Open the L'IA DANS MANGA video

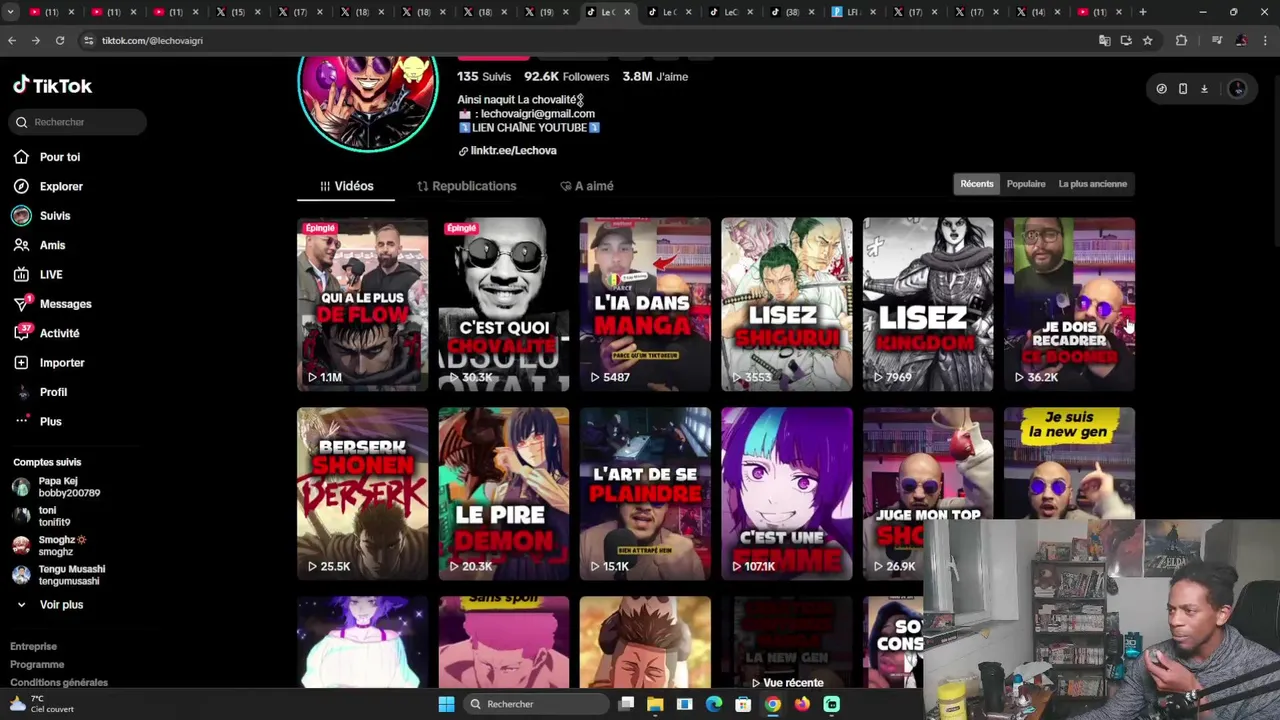(x=645, y=304)
